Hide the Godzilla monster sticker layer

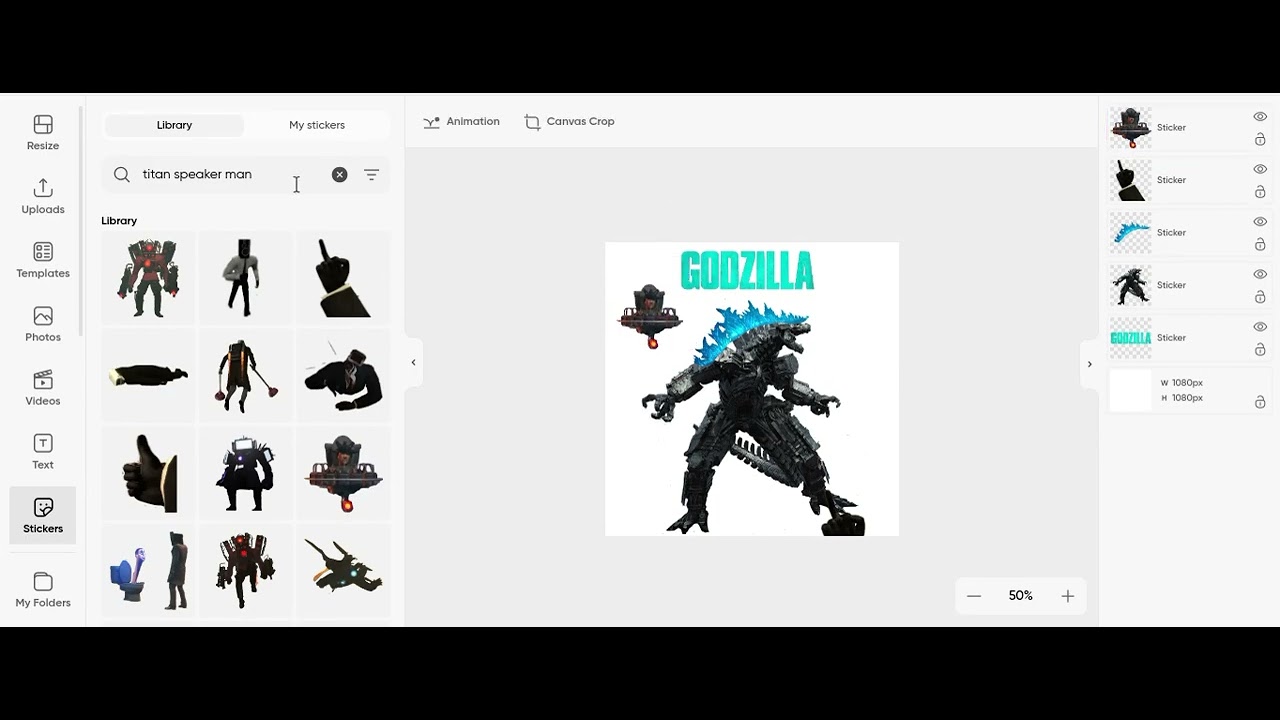[x=1260, y=274]
